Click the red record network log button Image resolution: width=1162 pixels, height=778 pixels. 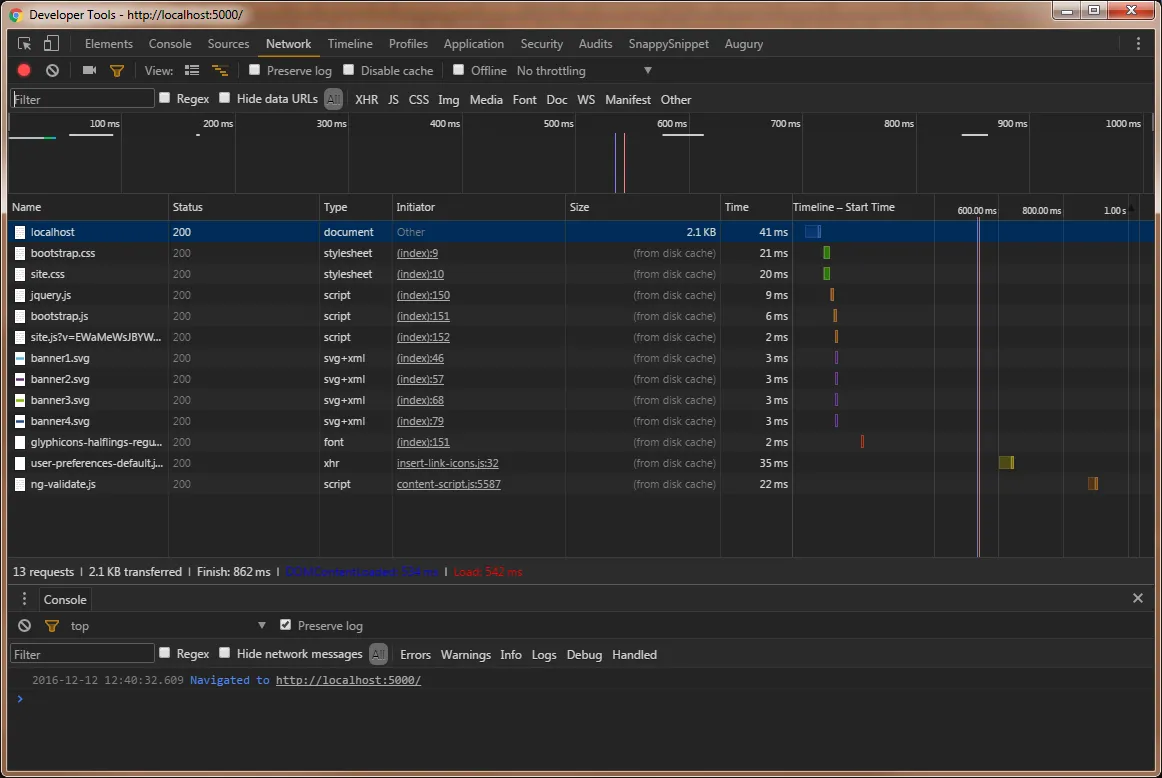tap(24, 71)
